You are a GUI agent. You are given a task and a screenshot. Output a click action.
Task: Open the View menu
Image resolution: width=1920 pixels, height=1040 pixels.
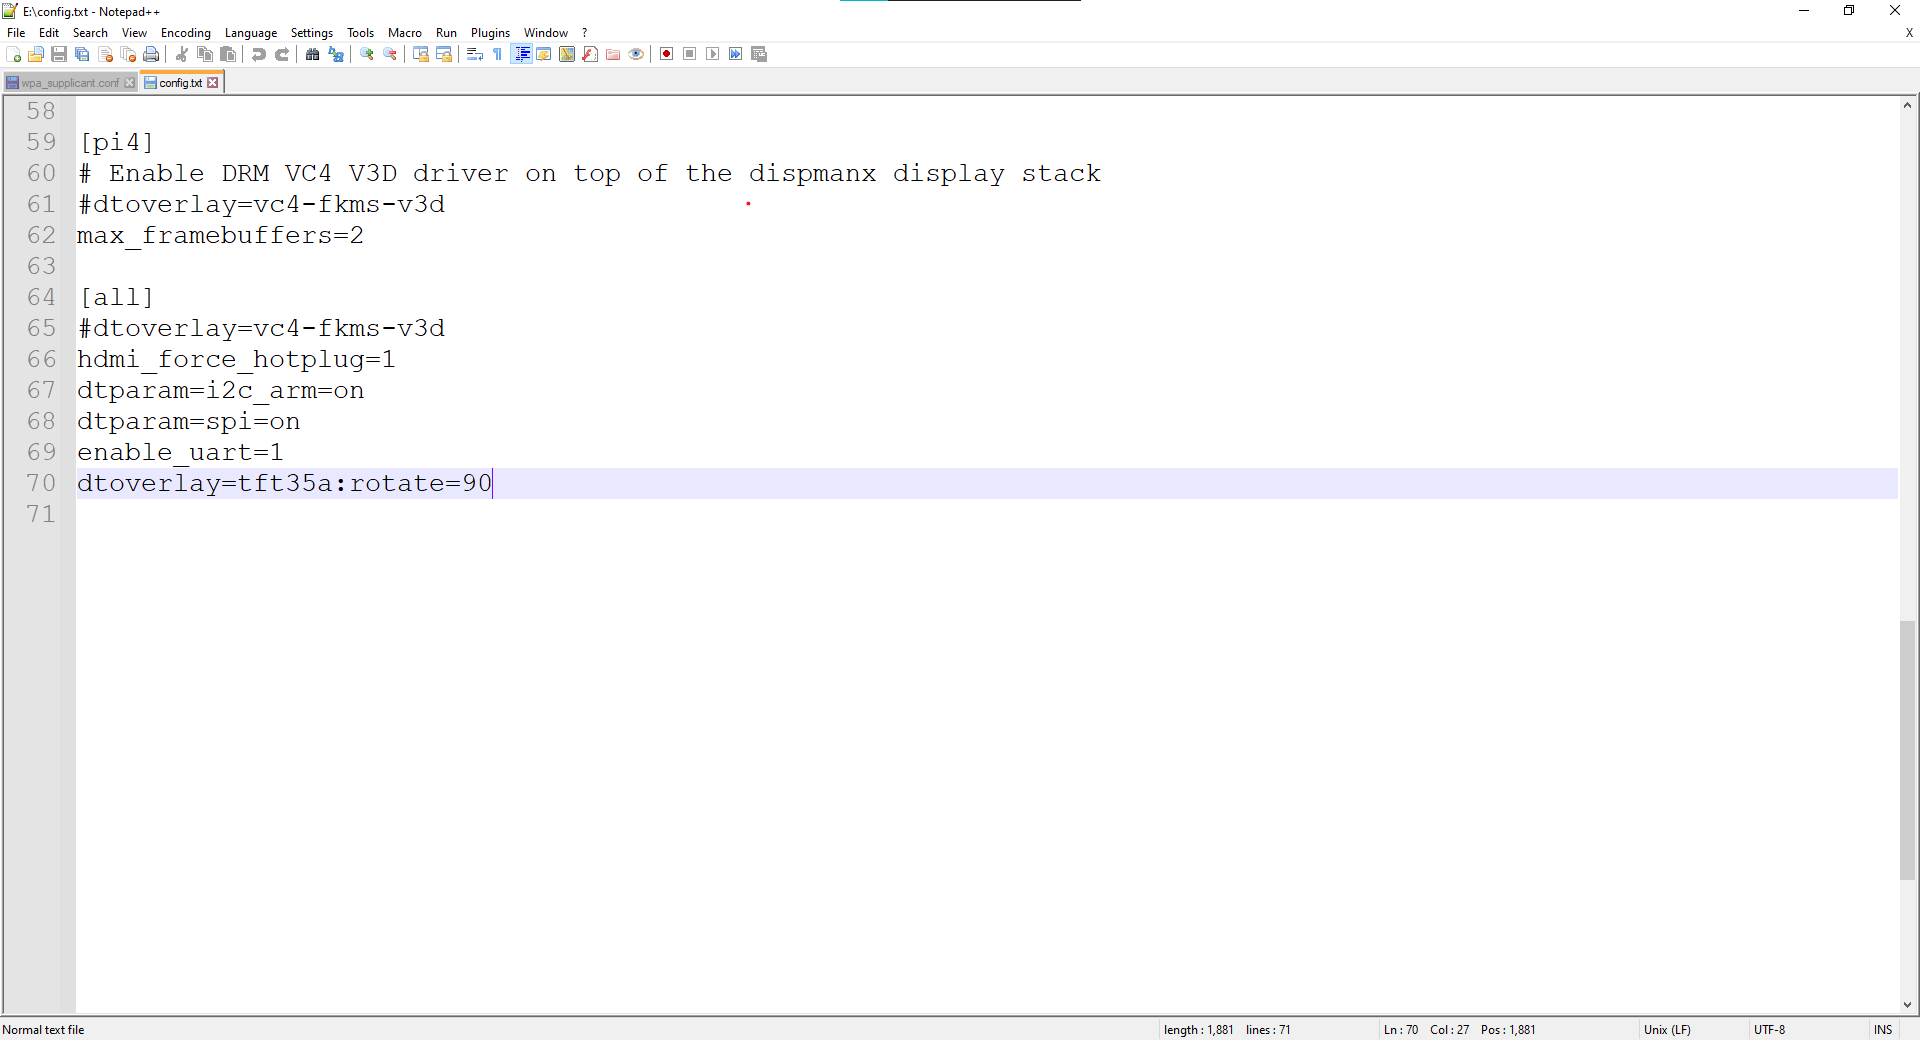click(134, 33)
